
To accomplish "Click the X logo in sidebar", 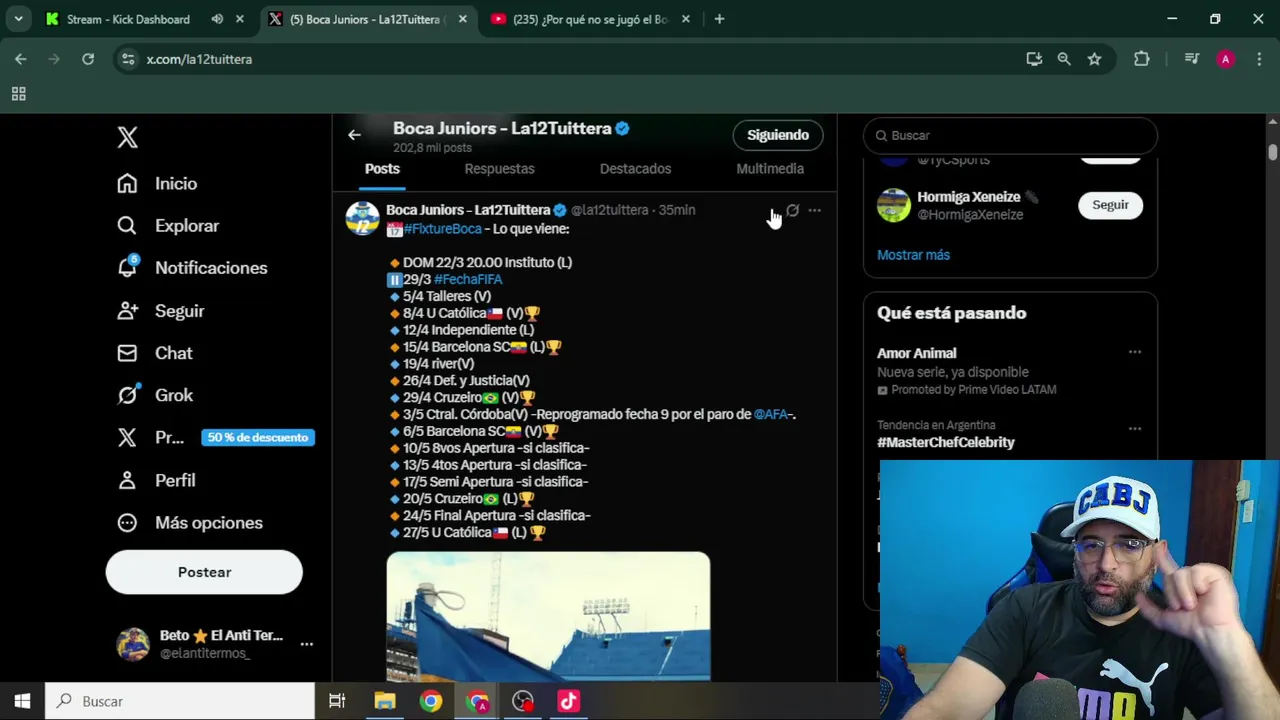I will 127,137.
